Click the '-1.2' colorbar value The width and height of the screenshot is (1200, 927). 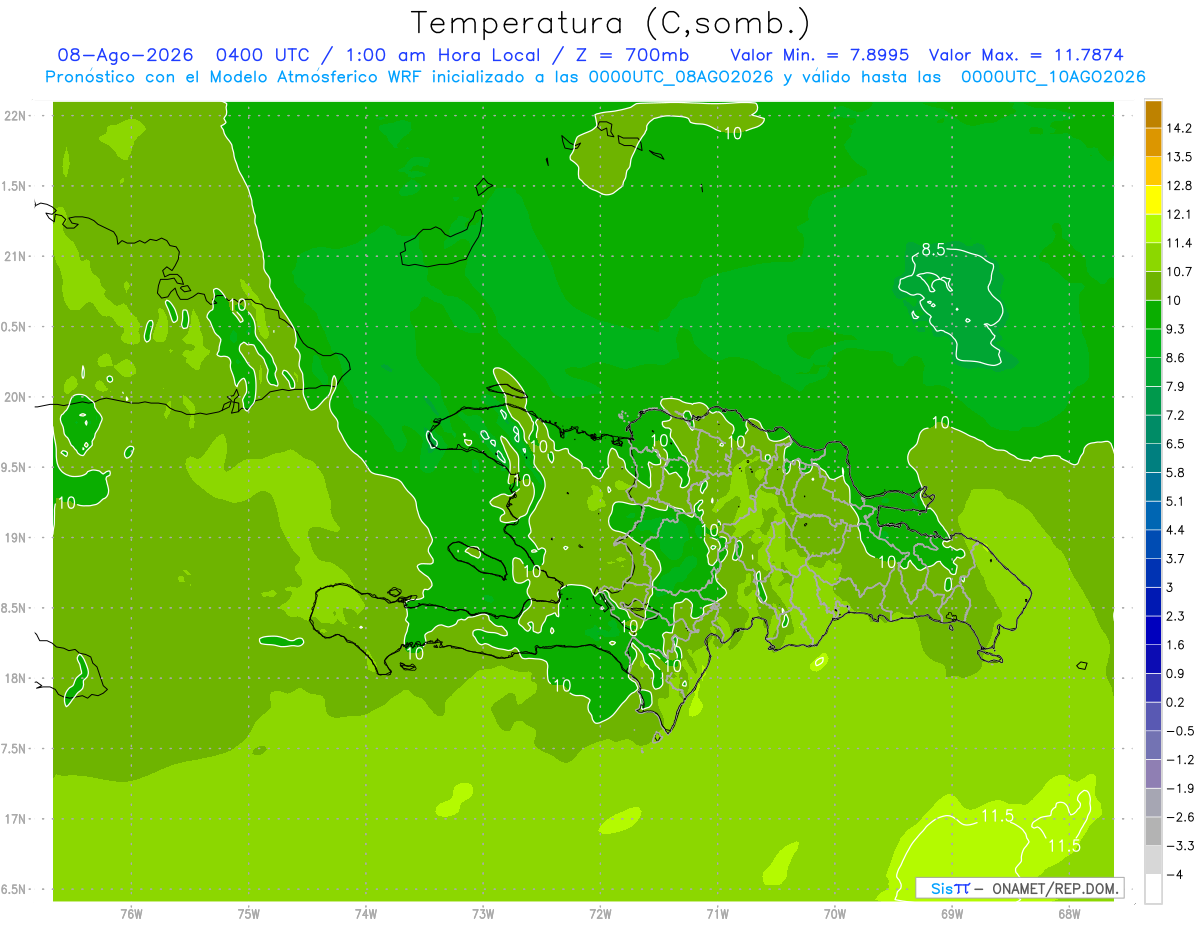[x=1179, y=760]
